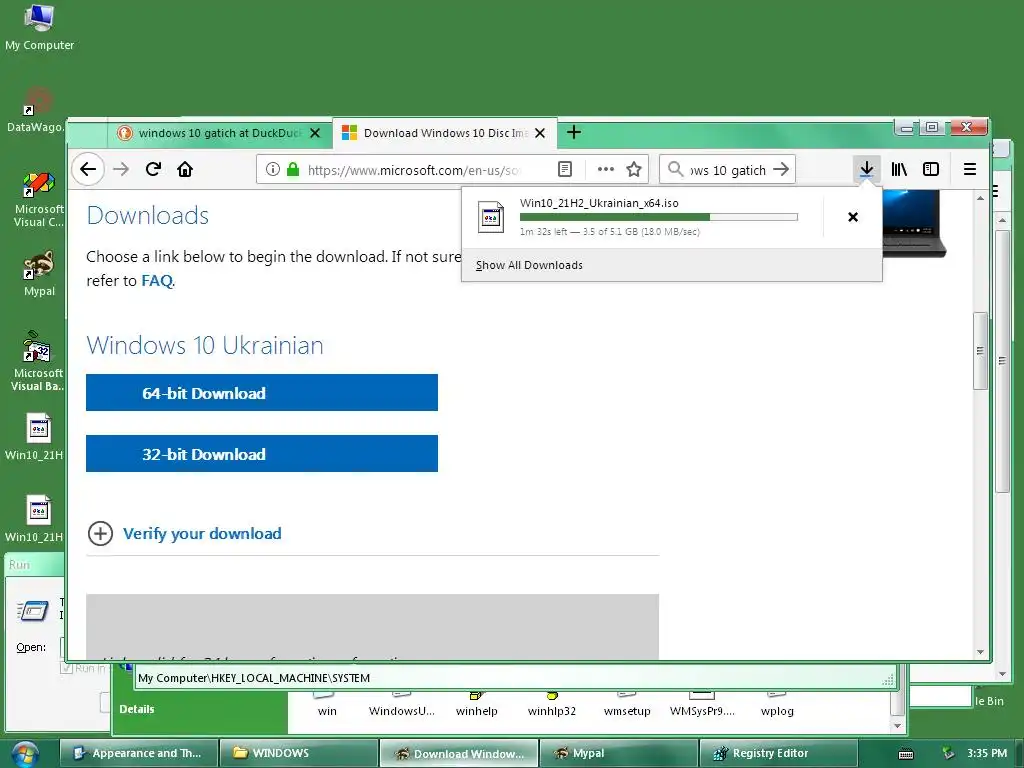The height and width of the screenshot is (768, 1024).
Task: Select Microsoft Visual C desktop icon
Action: tap(39, 200)
